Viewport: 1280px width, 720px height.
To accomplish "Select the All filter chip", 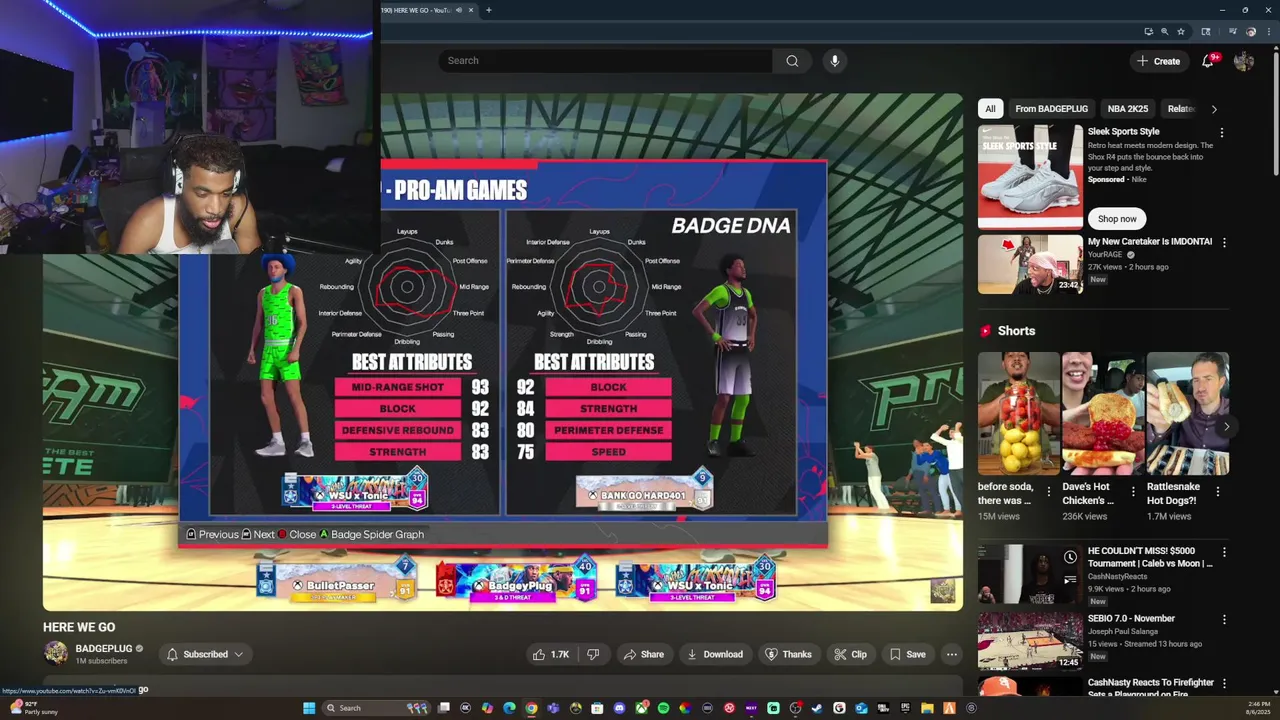I will click(x=990, y=108).
